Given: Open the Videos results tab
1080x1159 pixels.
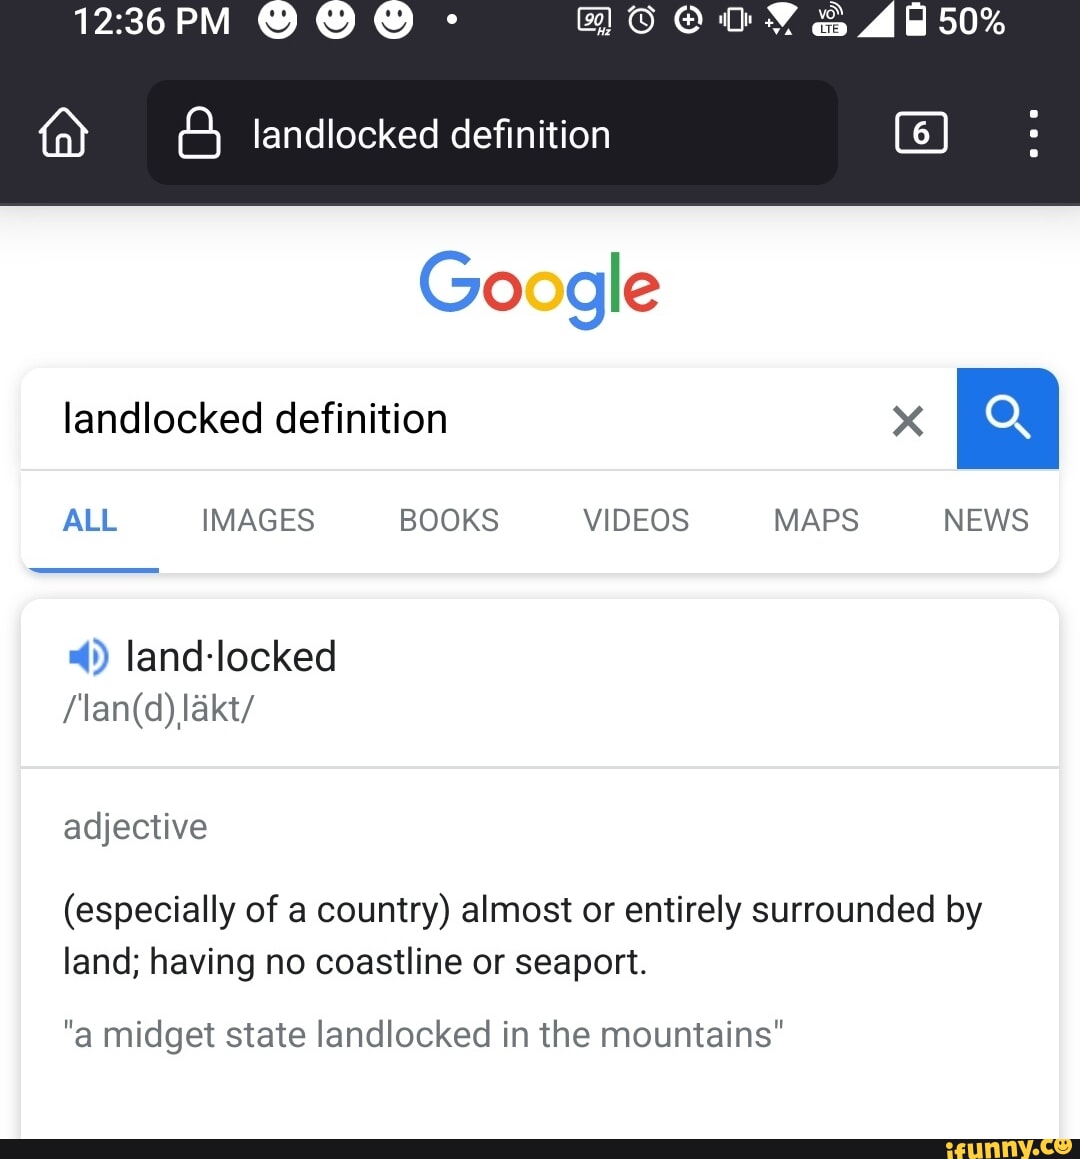Looking at the screenshot, I should (x=636, y=520).
